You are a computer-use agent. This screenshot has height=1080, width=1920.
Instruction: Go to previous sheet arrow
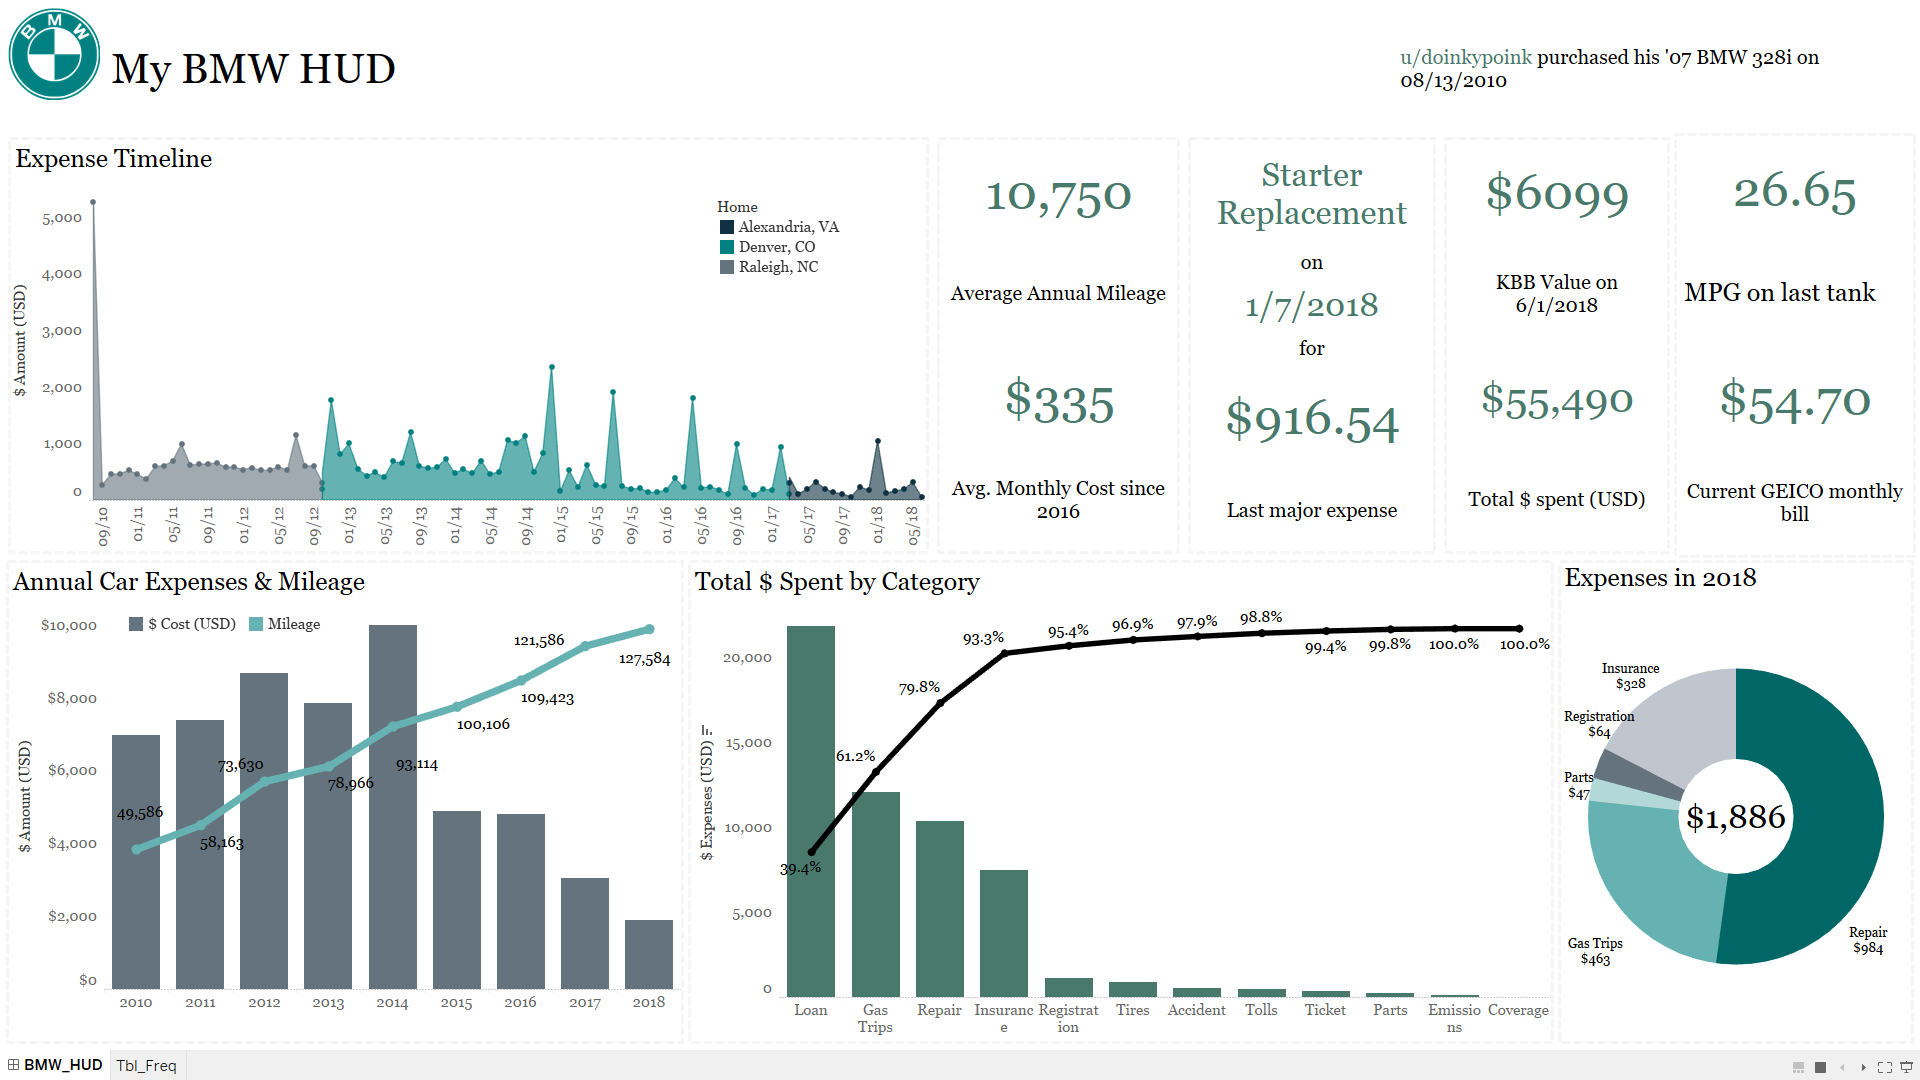[1842, 1067]
